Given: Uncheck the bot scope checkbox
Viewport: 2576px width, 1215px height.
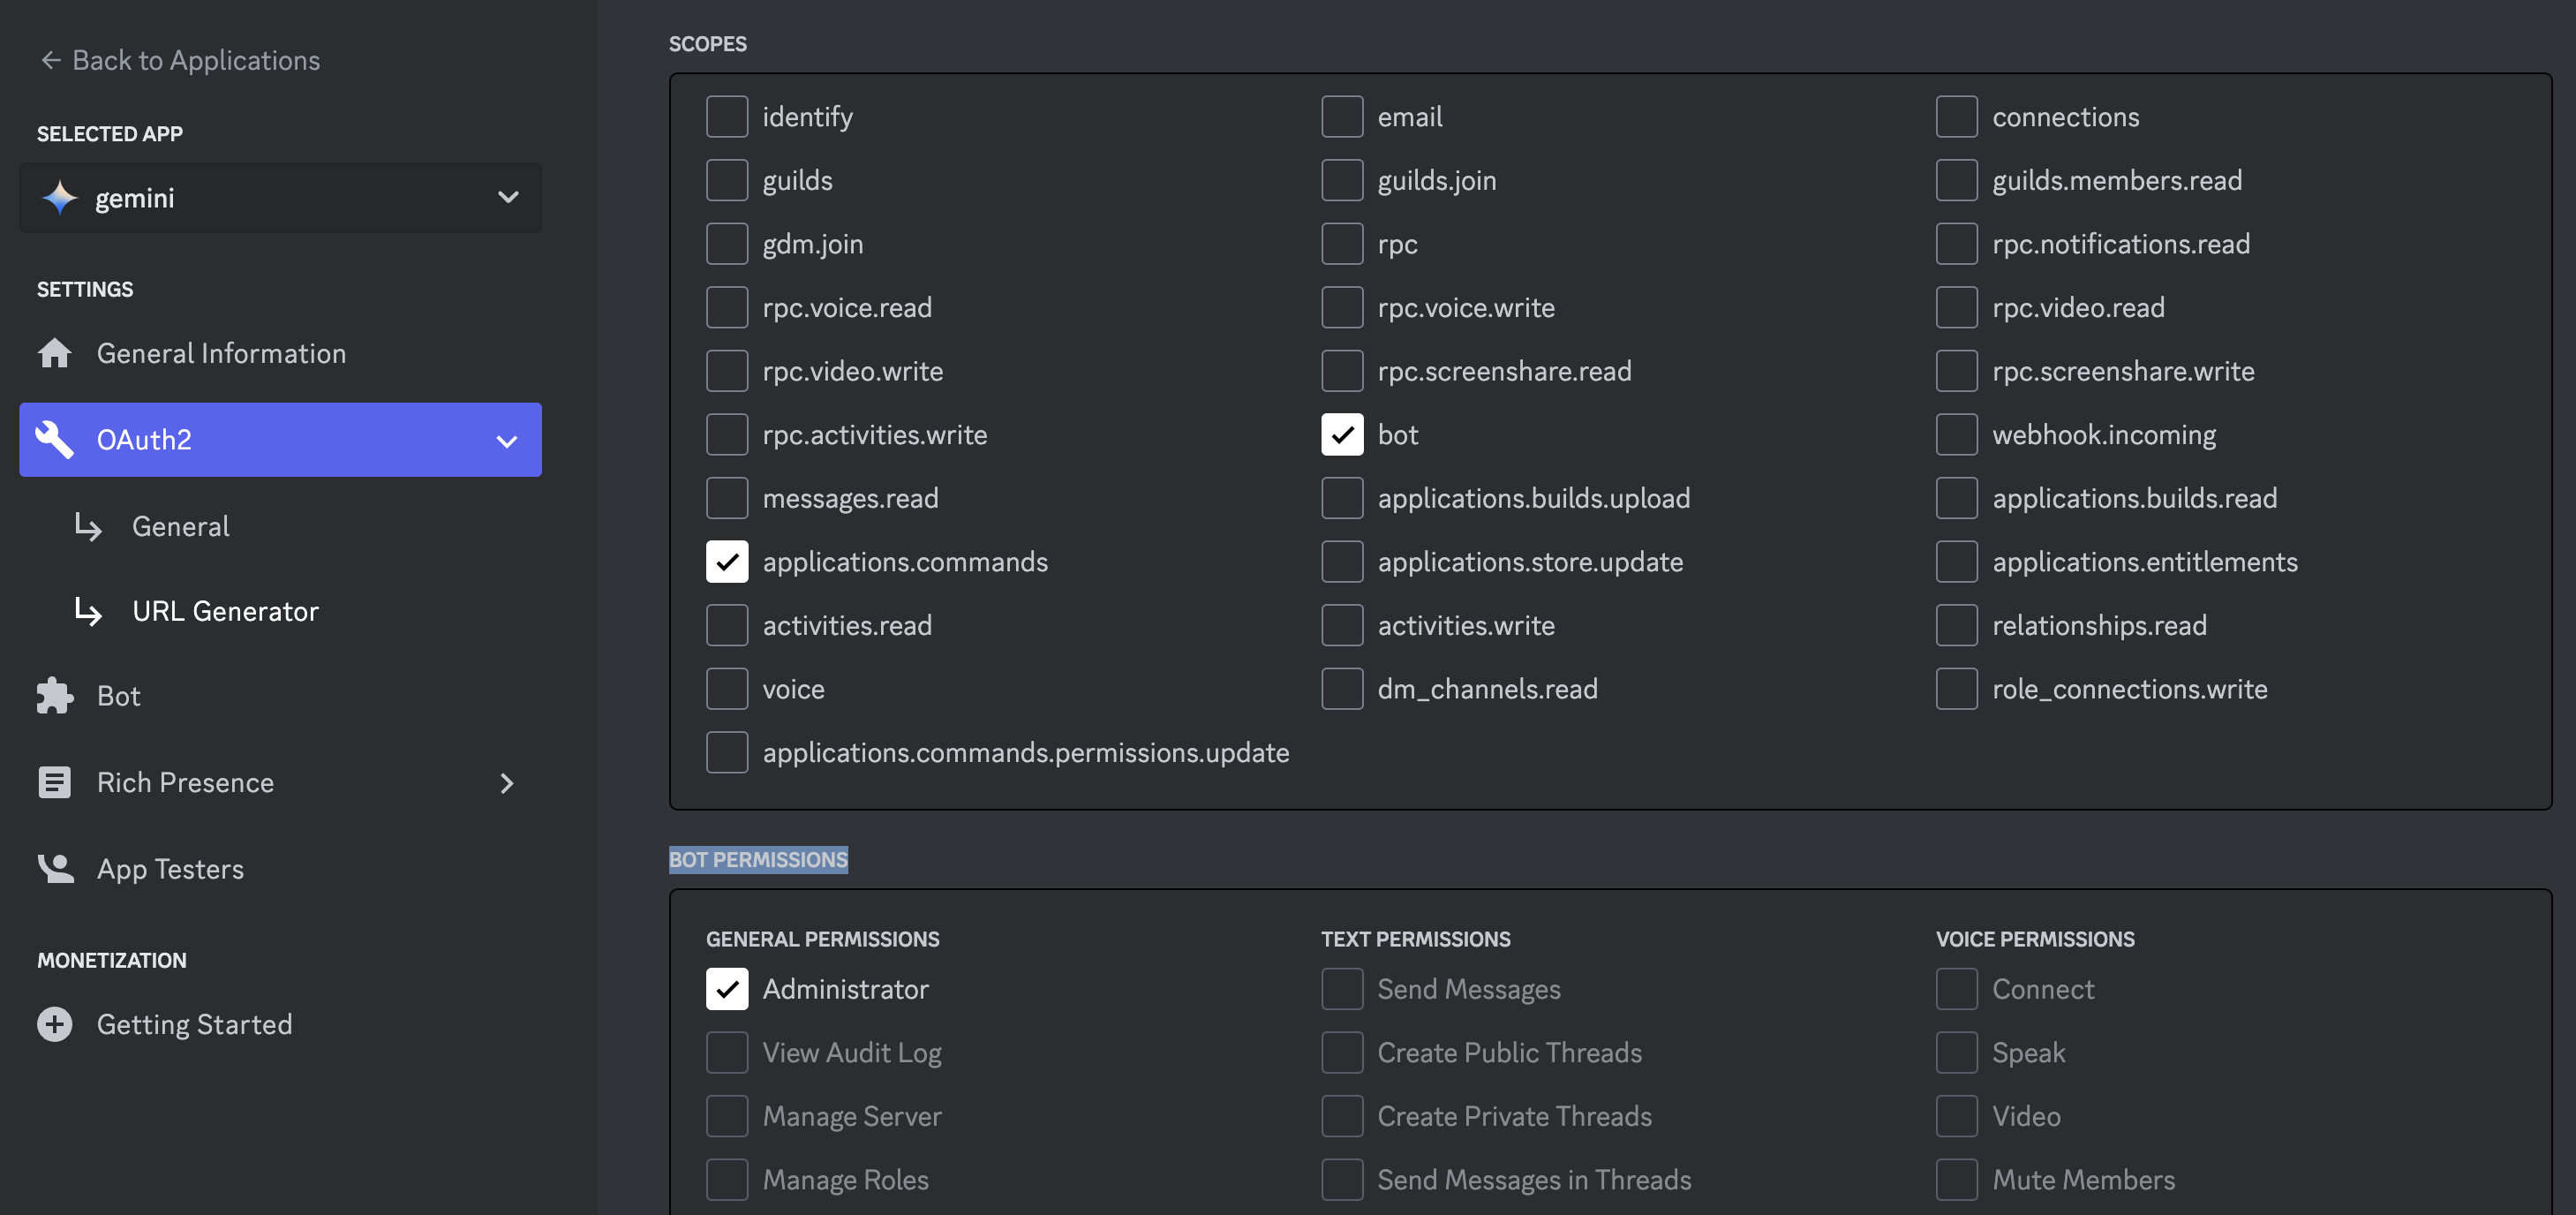Looking at the screenshot, I should (x=1341, y=435).
